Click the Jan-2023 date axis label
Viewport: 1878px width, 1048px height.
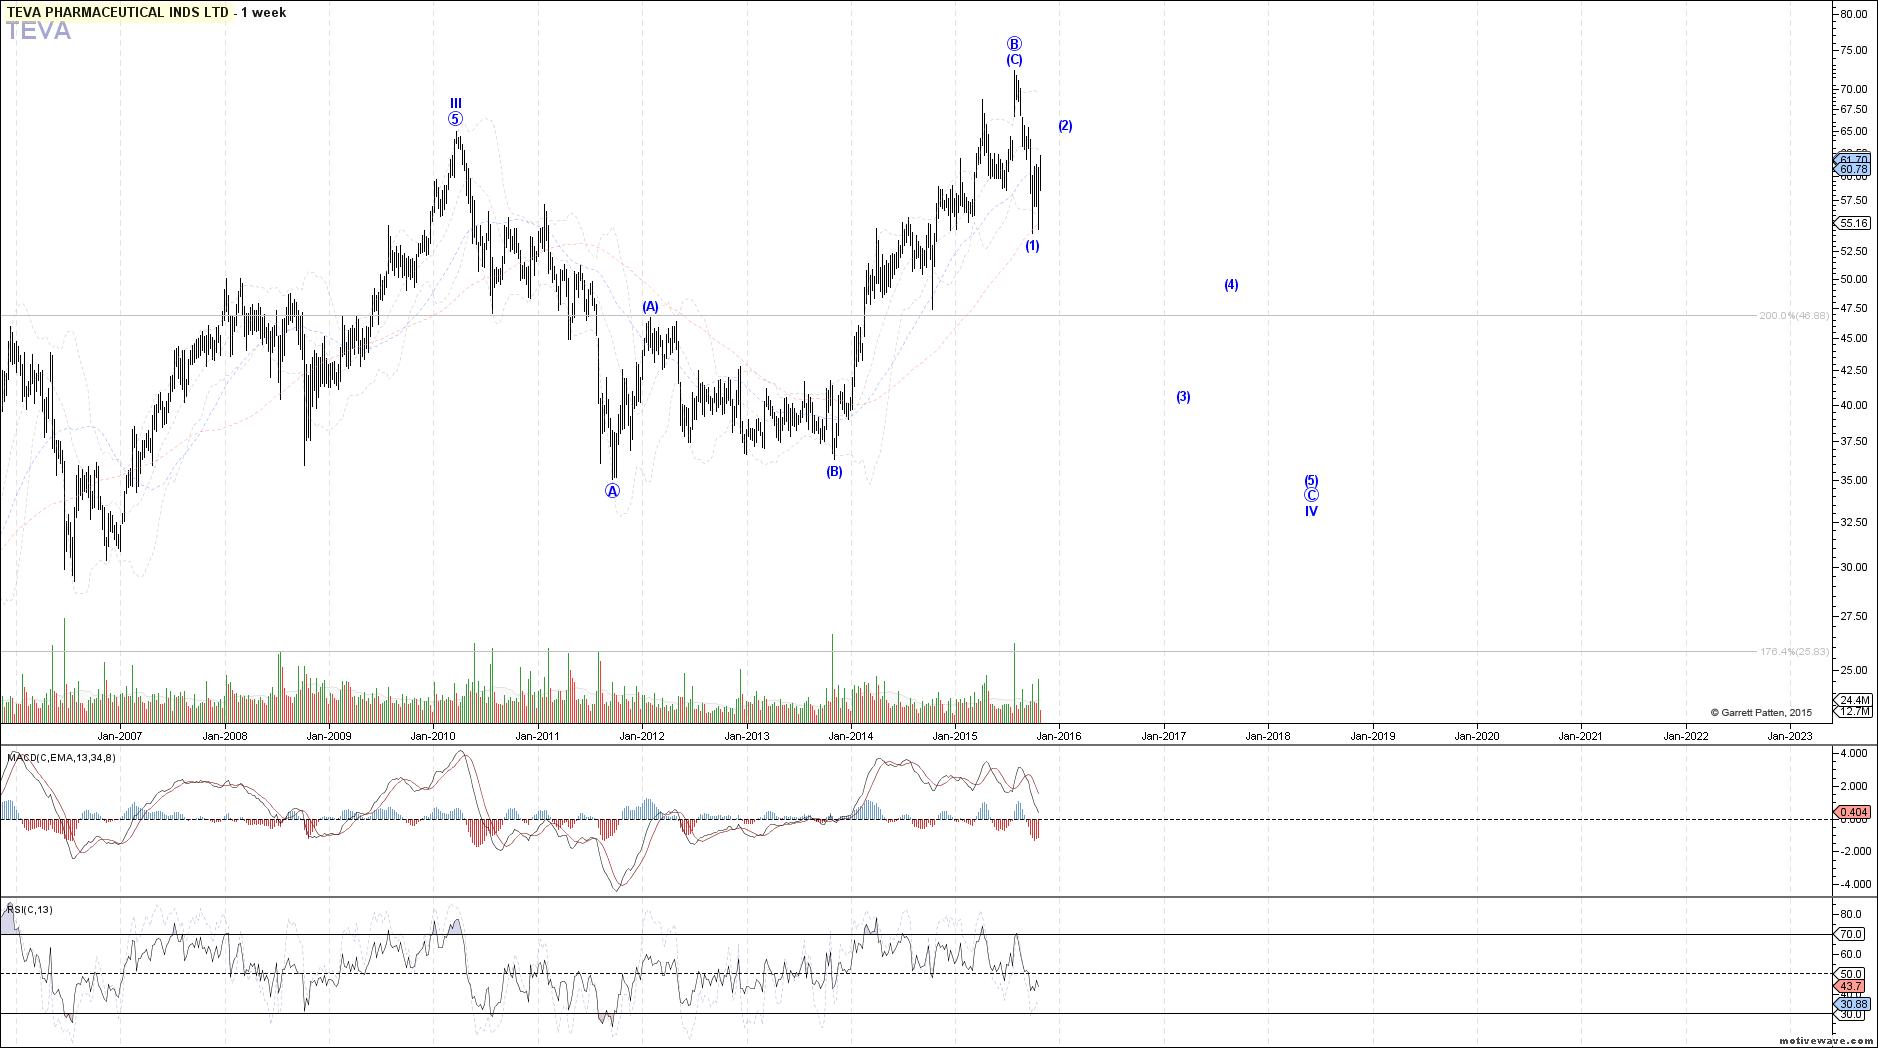[x=1790, y=736]
